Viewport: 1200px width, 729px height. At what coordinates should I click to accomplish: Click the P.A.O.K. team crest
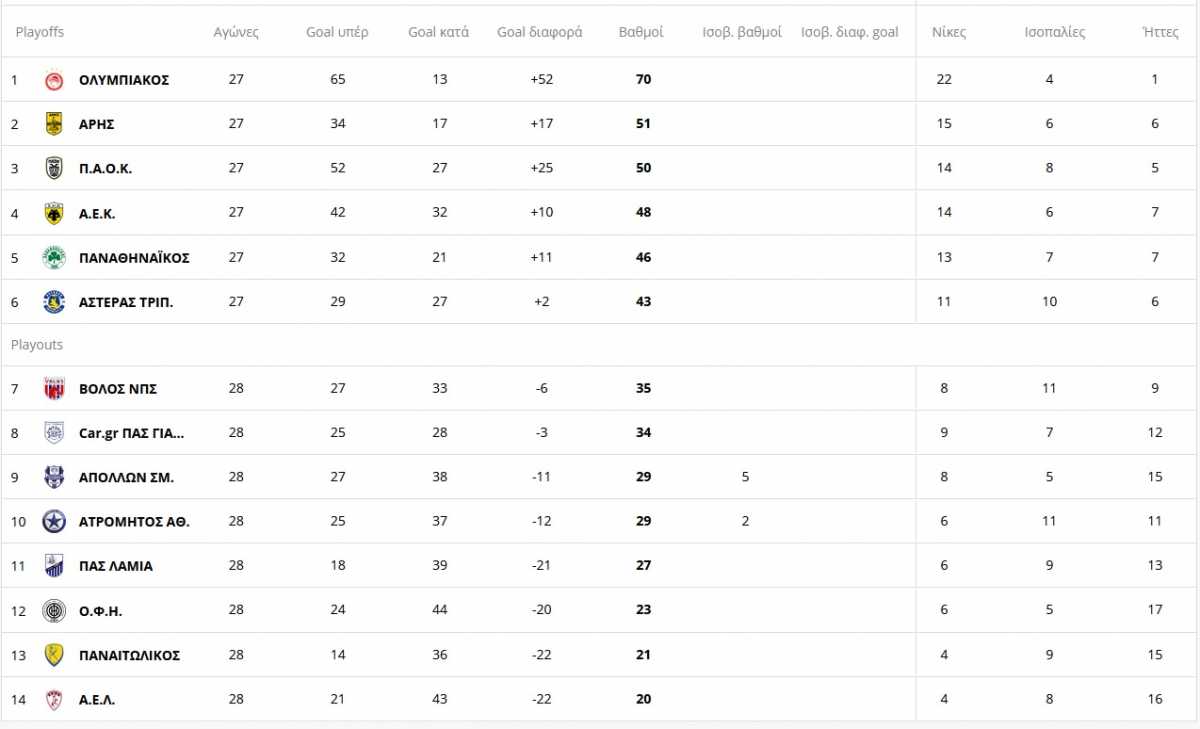pos(54,168)
